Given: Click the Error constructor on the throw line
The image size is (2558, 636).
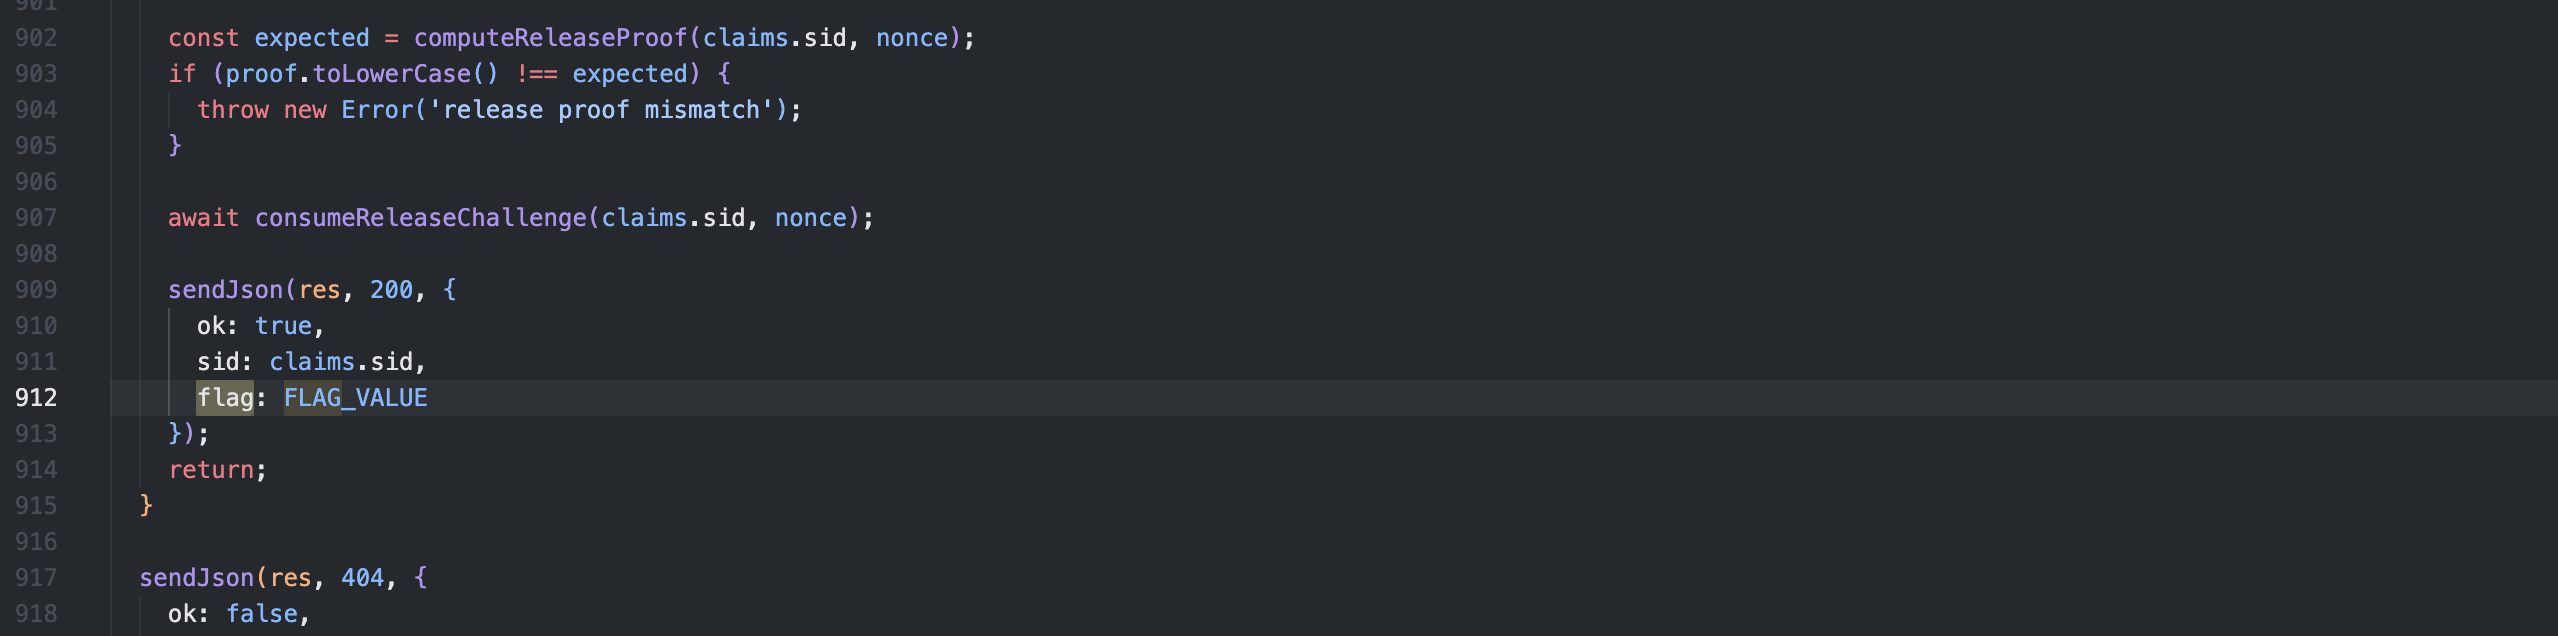Looking at the screenshot, I should point(377,110).
